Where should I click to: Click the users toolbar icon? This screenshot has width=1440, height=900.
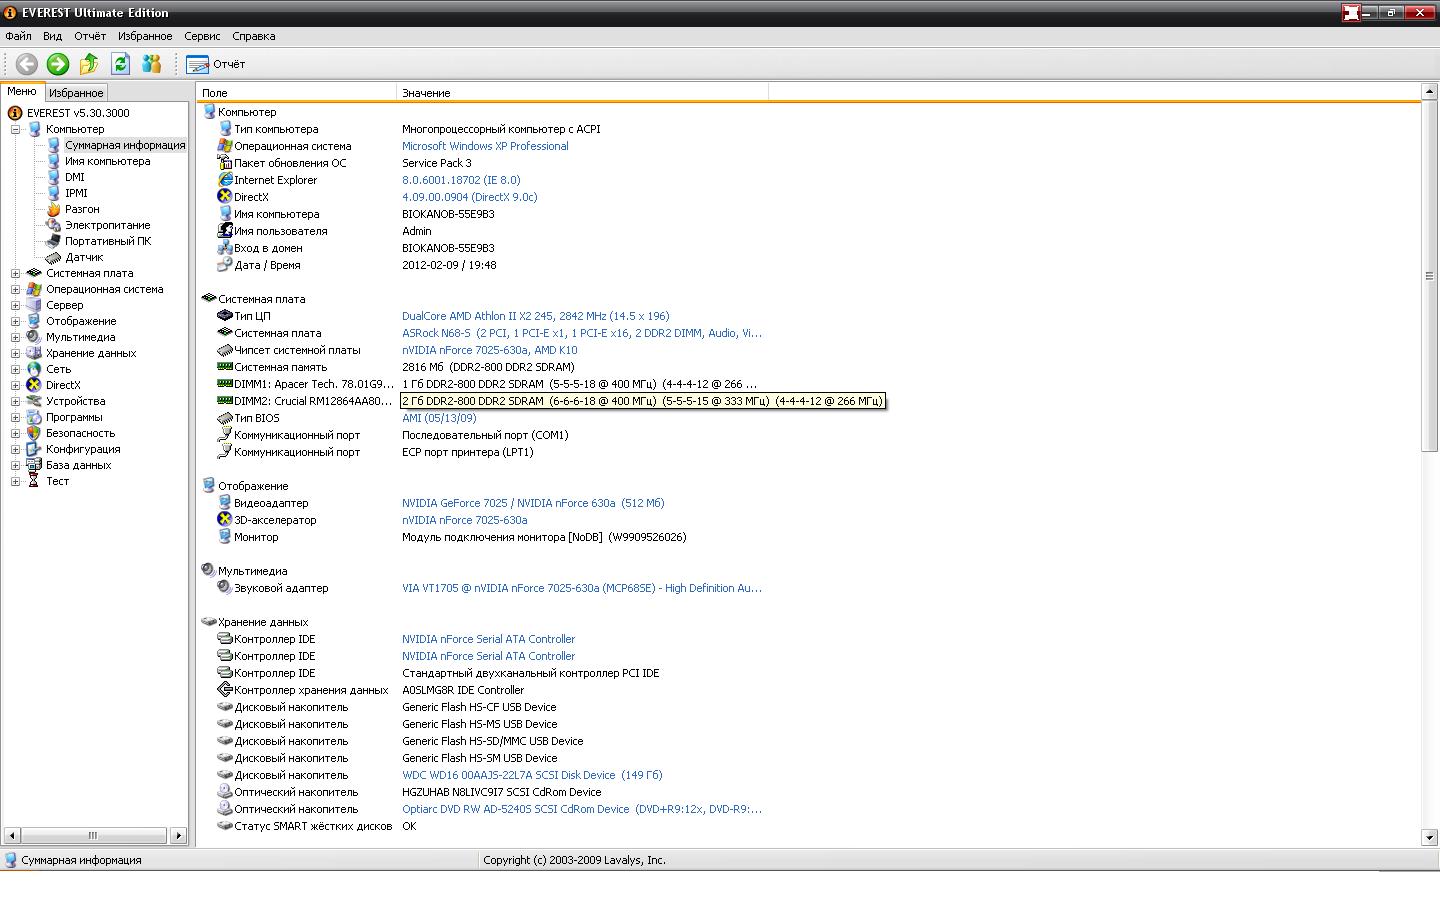click(x=152, y=64)
